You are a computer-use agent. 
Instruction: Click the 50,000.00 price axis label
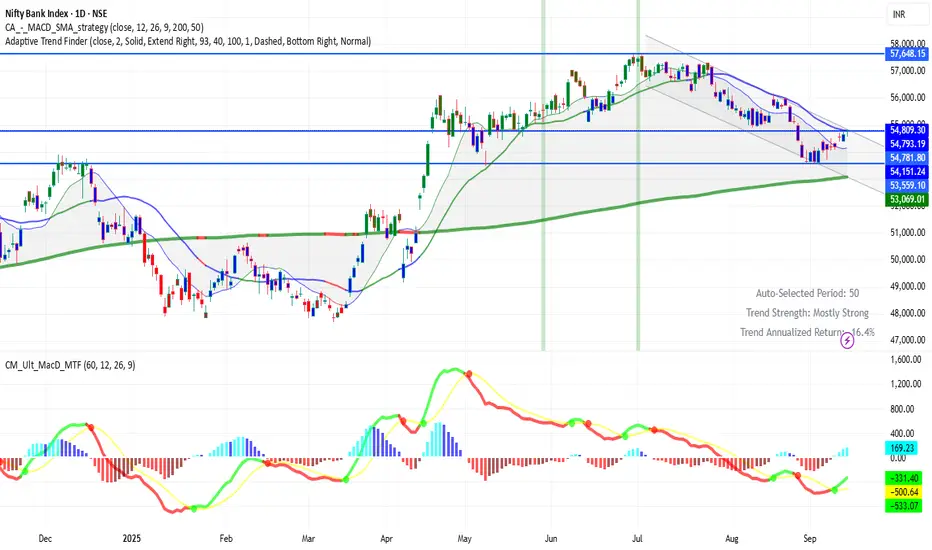tap(907, 259)
